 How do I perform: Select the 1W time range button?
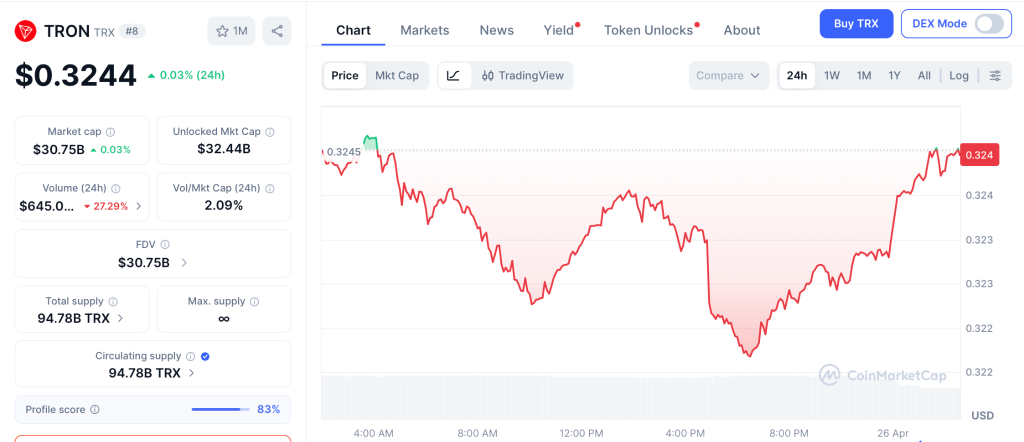(x=832, y=75)
